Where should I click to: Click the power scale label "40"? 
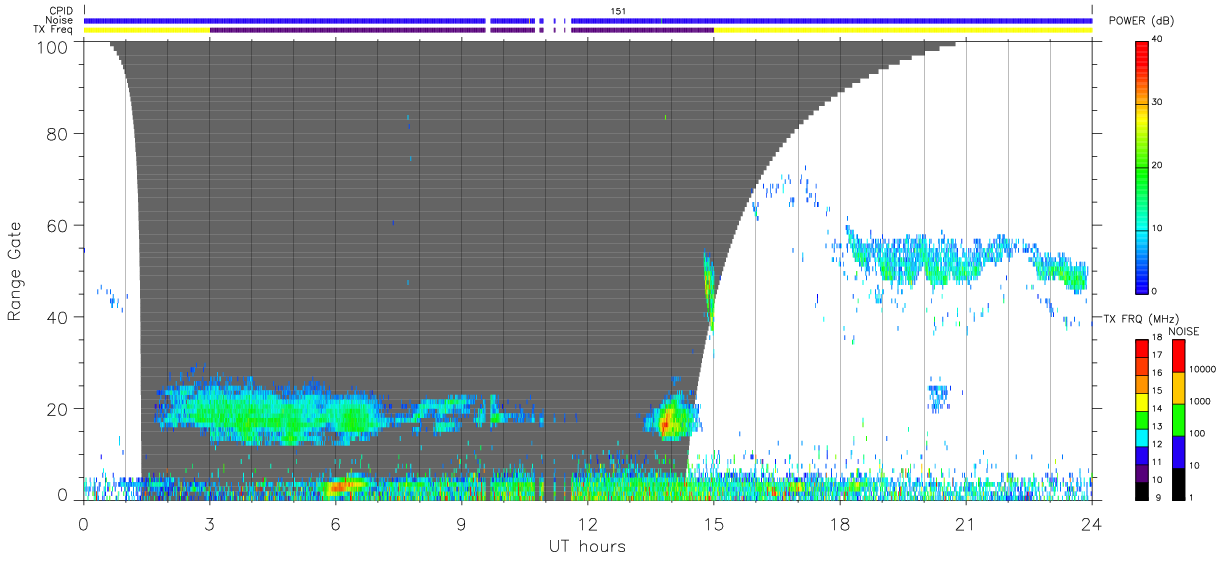click(x=1158, y=40)
